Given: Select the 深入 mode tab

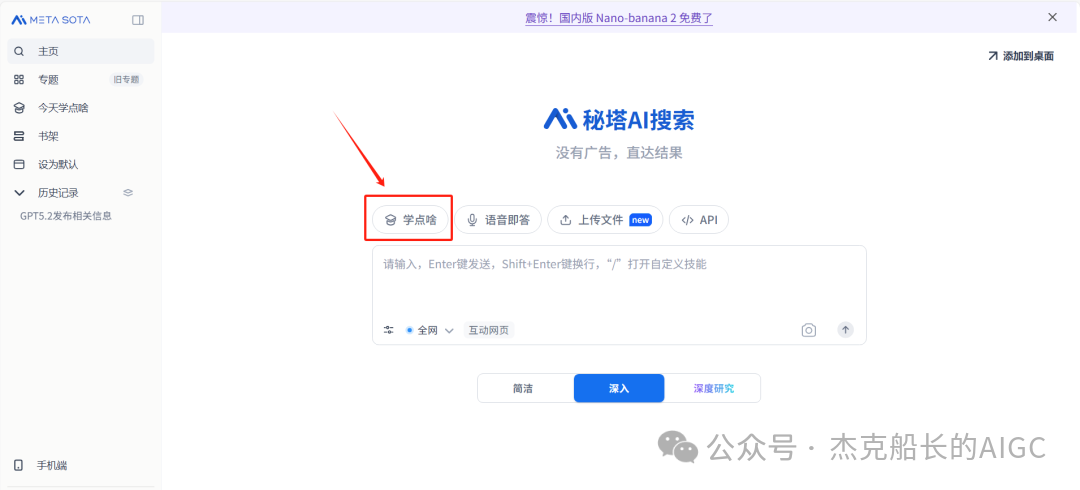Looking at the screenshot, I should [x=619, y=388].
